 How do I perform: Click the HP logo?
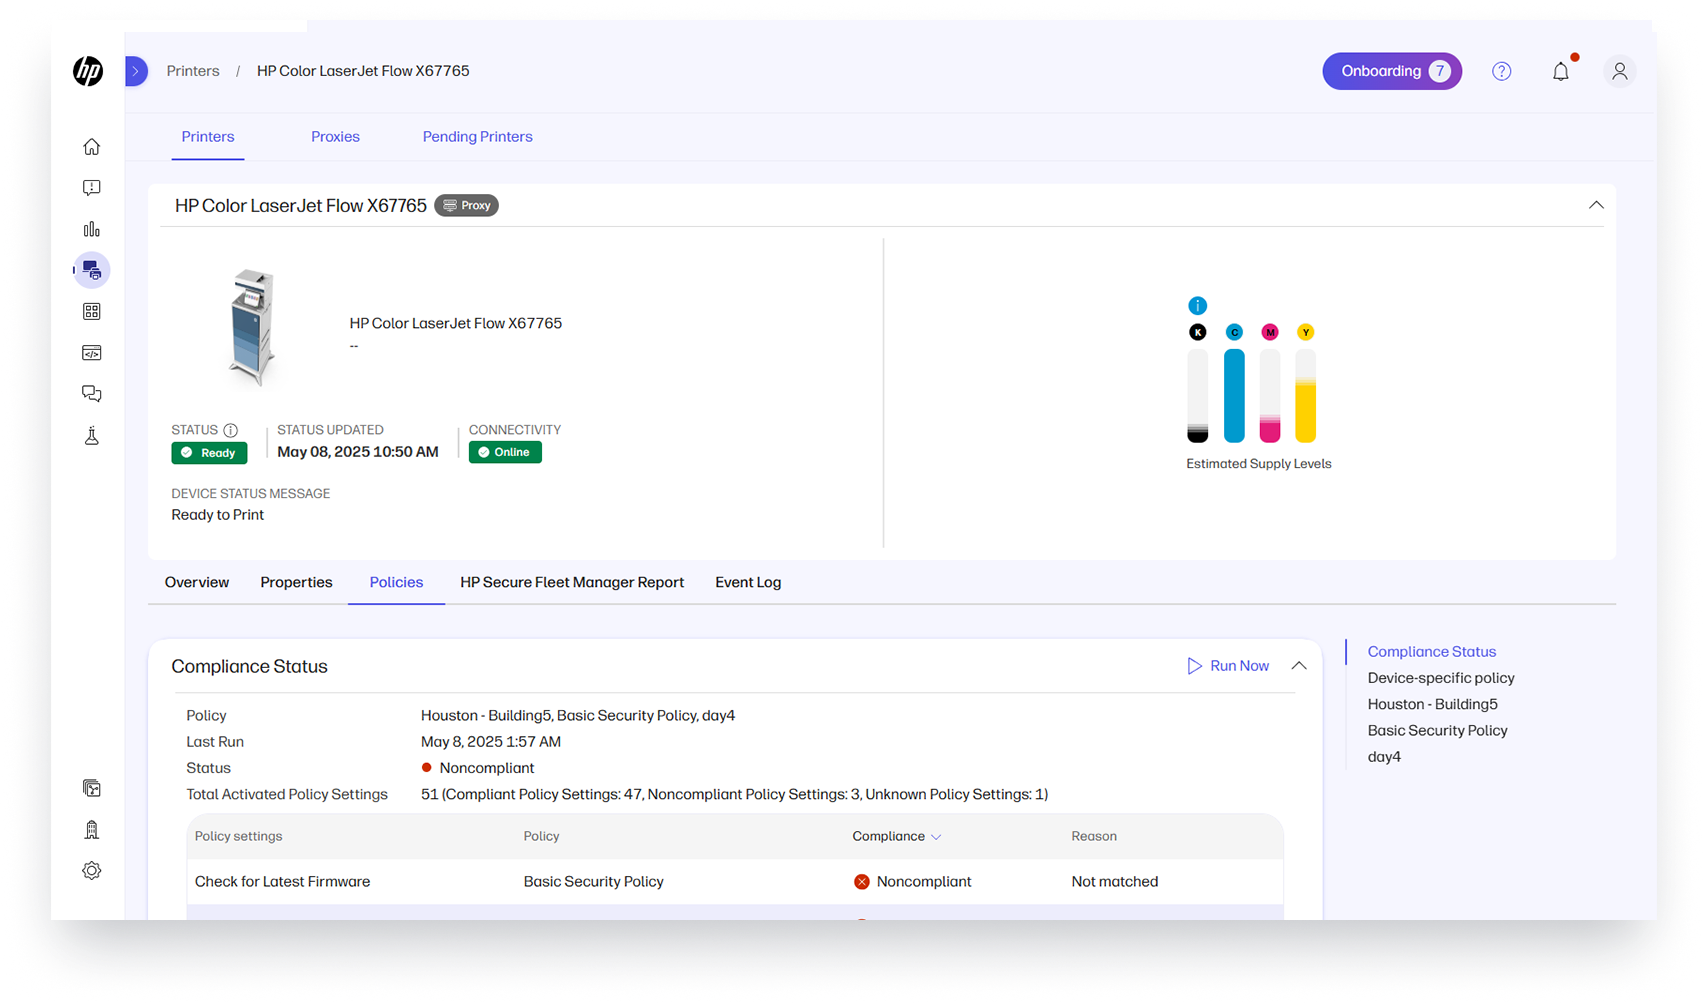pos(88,71)
